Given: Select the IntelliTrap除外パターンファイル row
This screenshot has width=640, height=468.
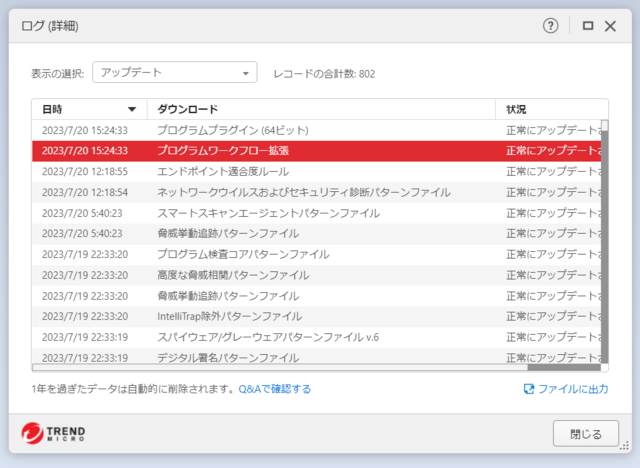Looking at the screenshot, I should tap(316, 317).
